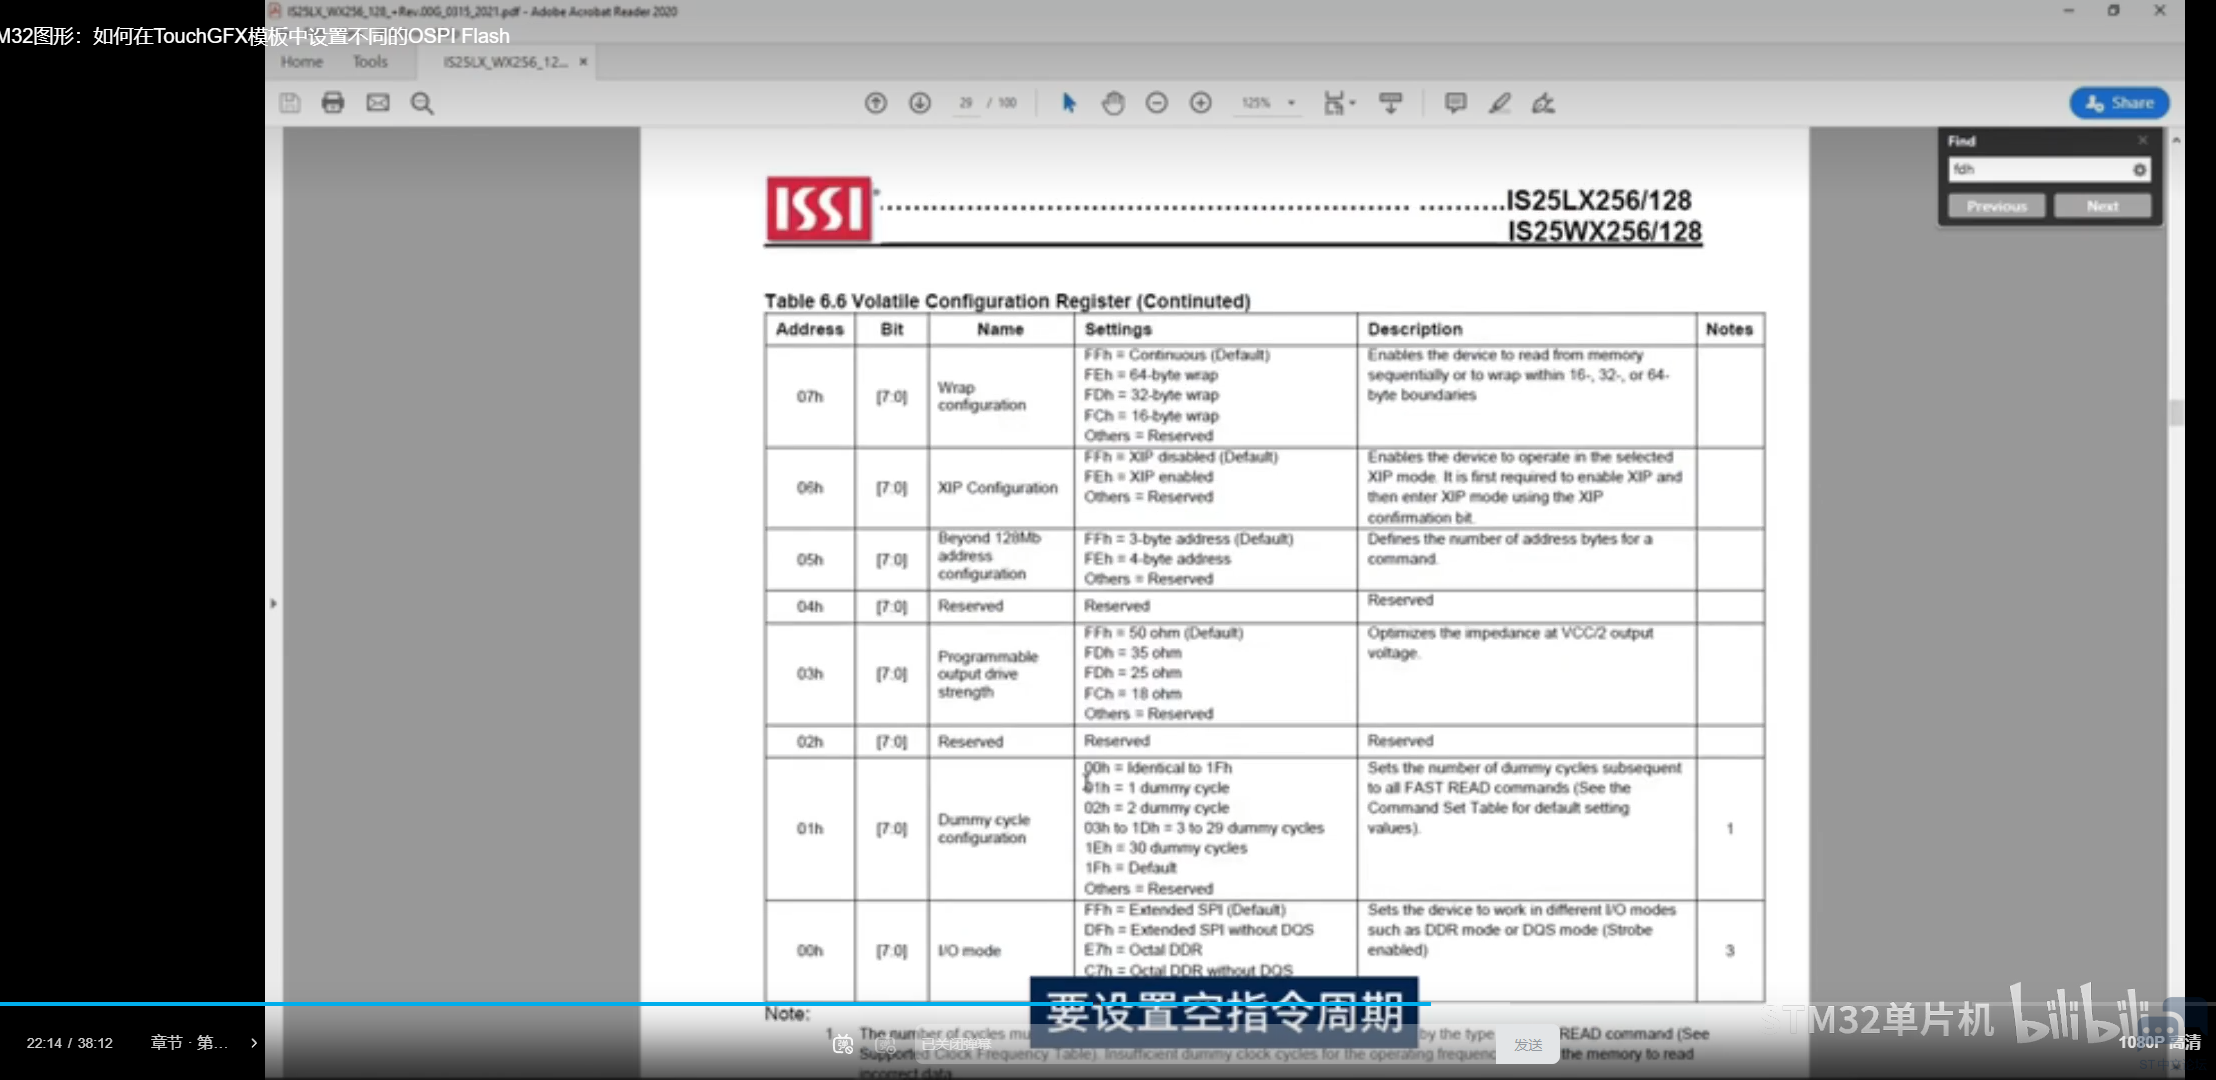Click the video progress bar

coord(1108,1003)
